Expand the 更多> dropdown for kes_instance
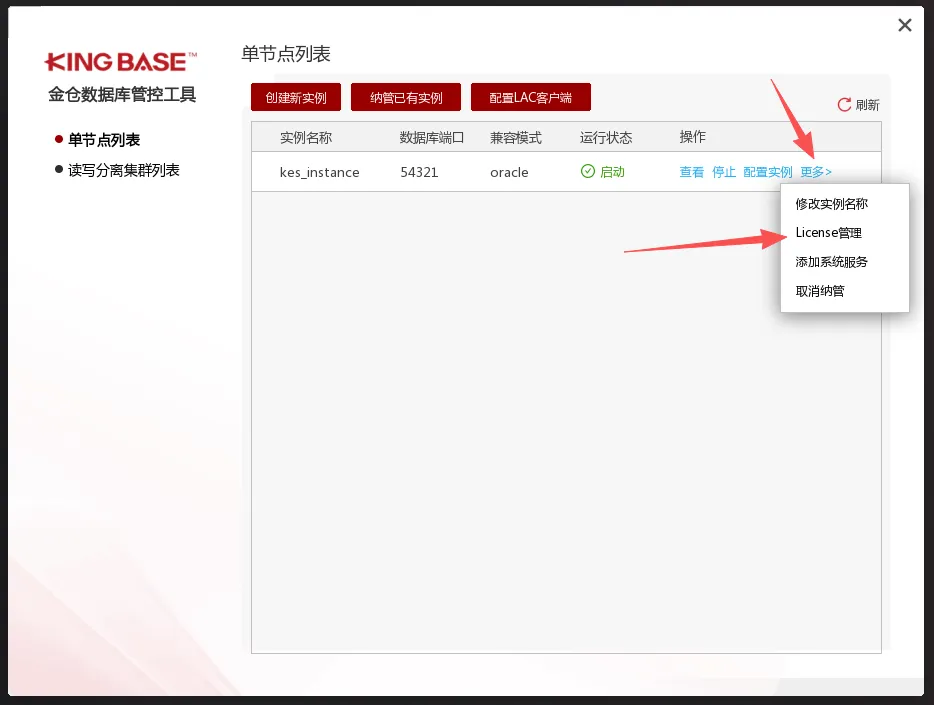 tap(816, 172)
